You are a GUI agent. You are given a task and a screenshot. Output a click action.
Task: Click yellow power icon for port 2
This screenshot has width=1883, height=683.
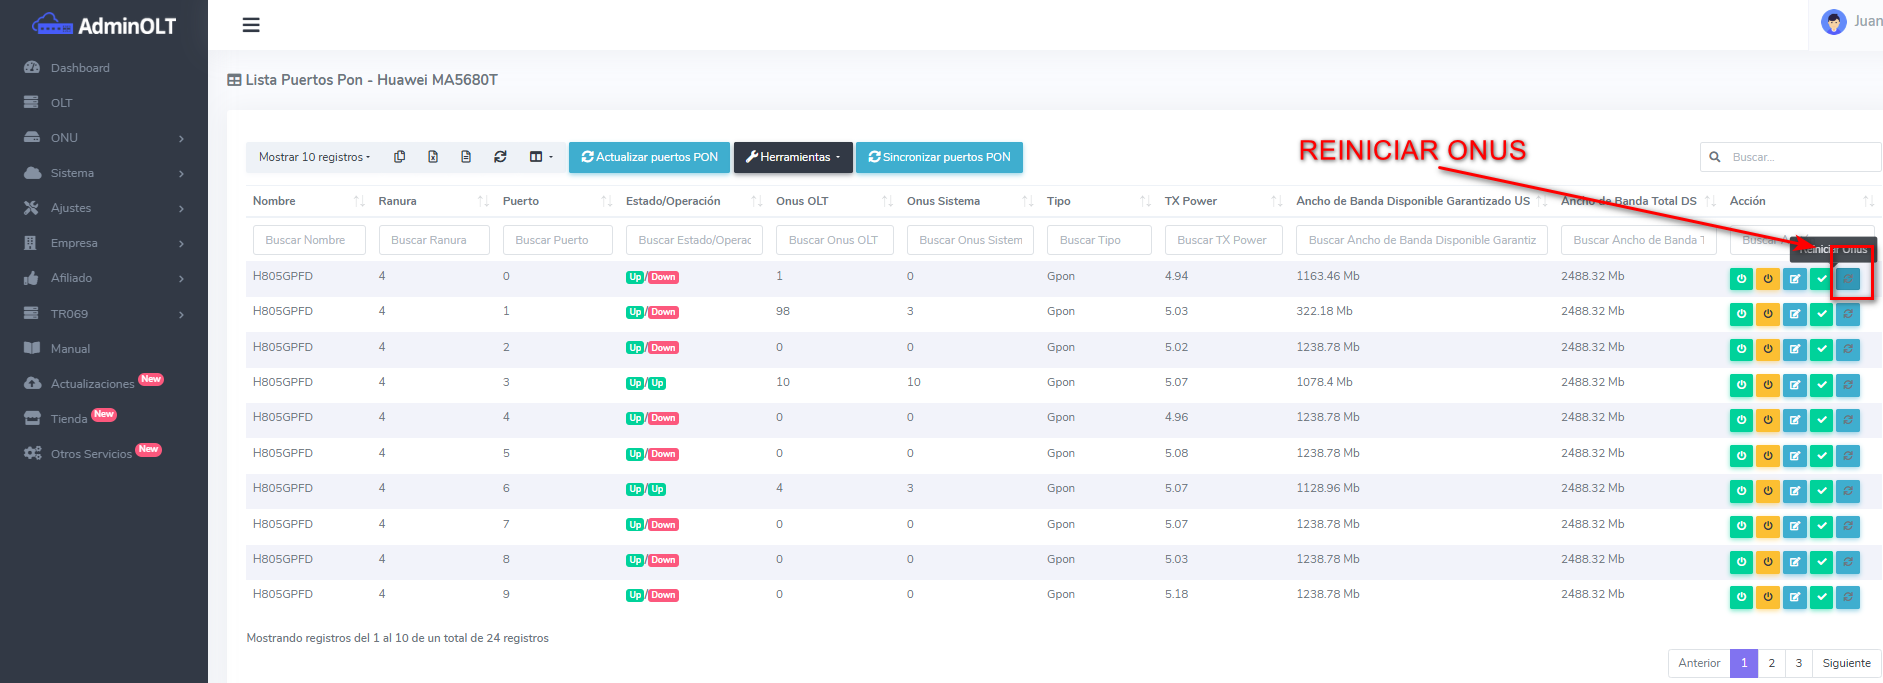tap(1768, 350)
